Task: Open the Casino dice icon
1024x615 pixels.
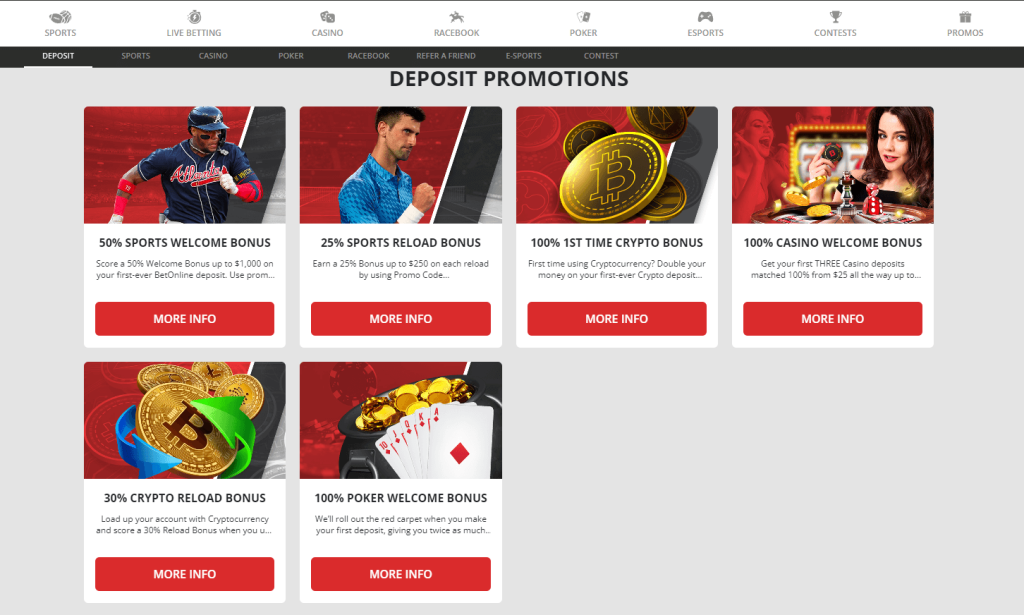Action: [x=327, y=18]
